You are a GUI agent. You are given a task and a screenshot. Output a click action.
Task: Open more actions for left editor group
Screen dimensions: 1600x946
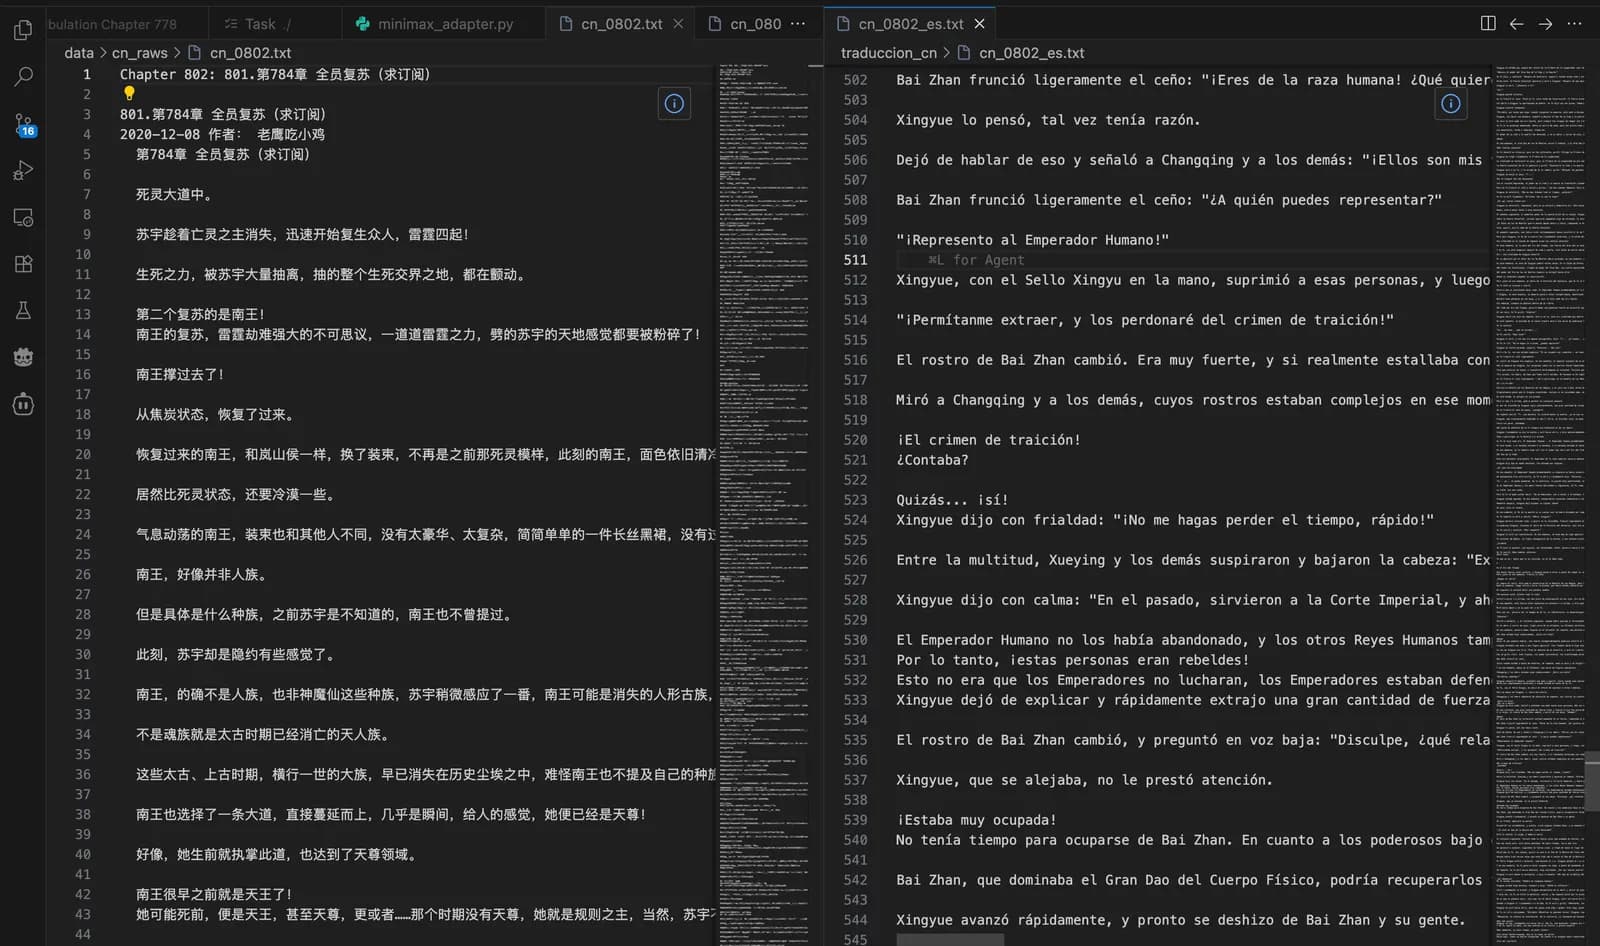[x=797, y=23]
